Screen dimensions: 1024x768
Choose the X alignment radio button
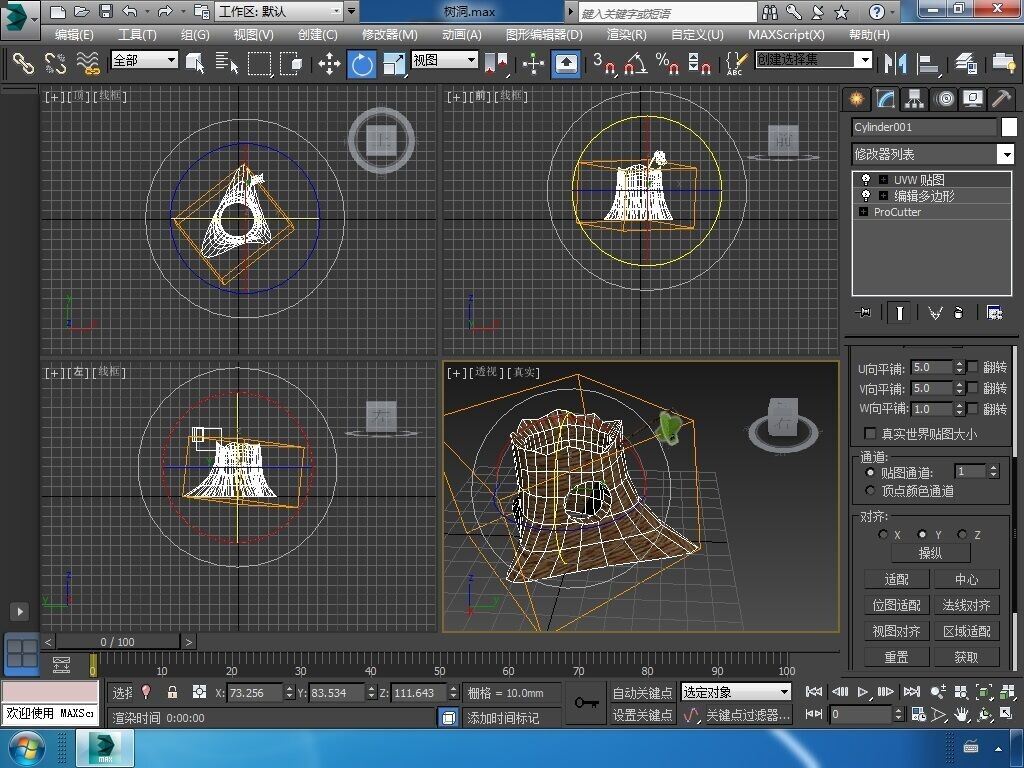tap(883, 535)
